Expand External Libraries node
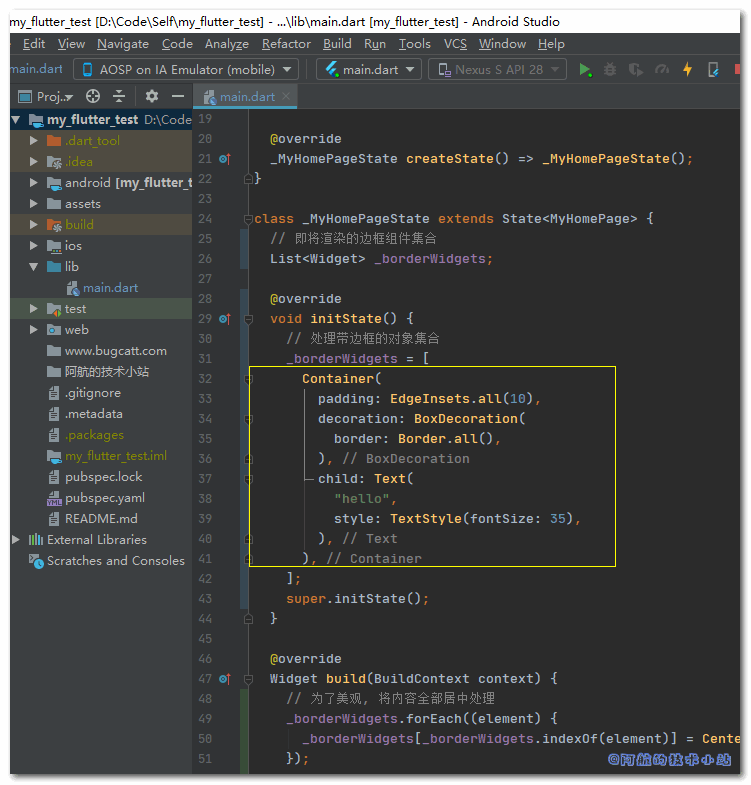This screenshot has height=785, width=751. click(16, 540)
